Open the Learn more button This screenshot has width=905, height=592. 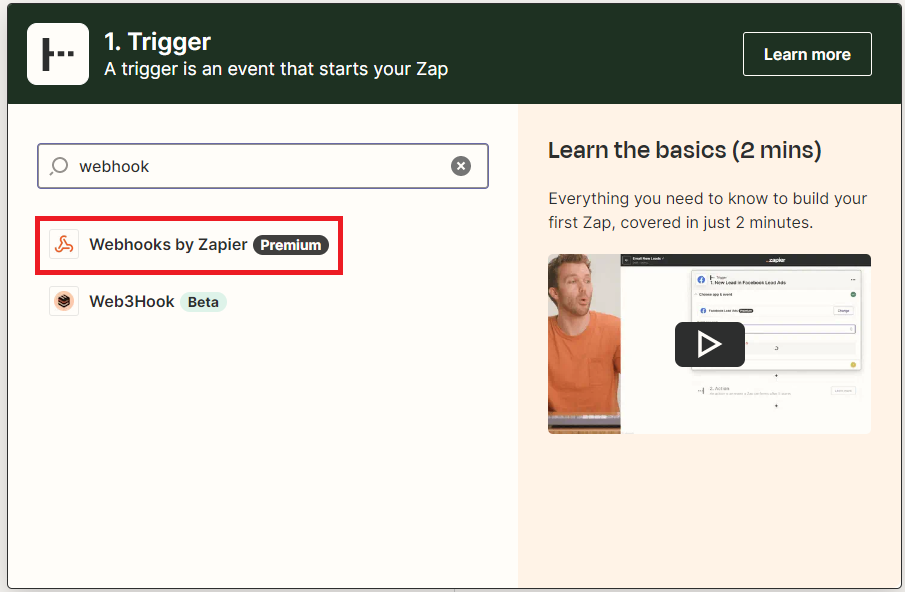[x=807, y=54]
